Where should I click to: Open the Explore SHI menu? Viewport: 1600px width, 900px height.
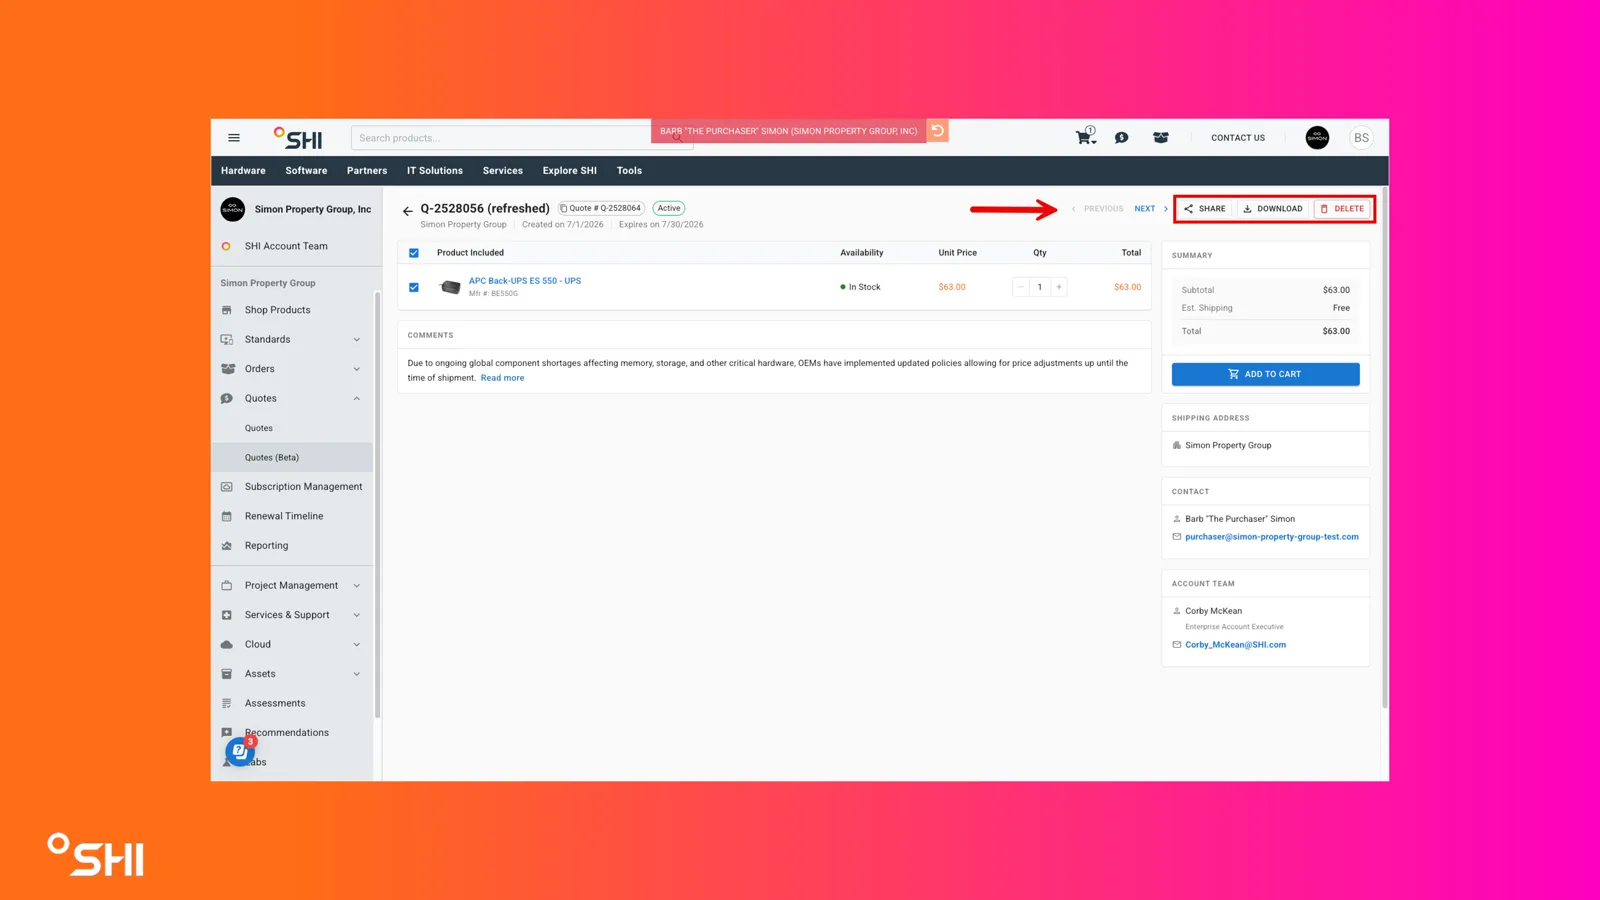(x=570, y=171)
